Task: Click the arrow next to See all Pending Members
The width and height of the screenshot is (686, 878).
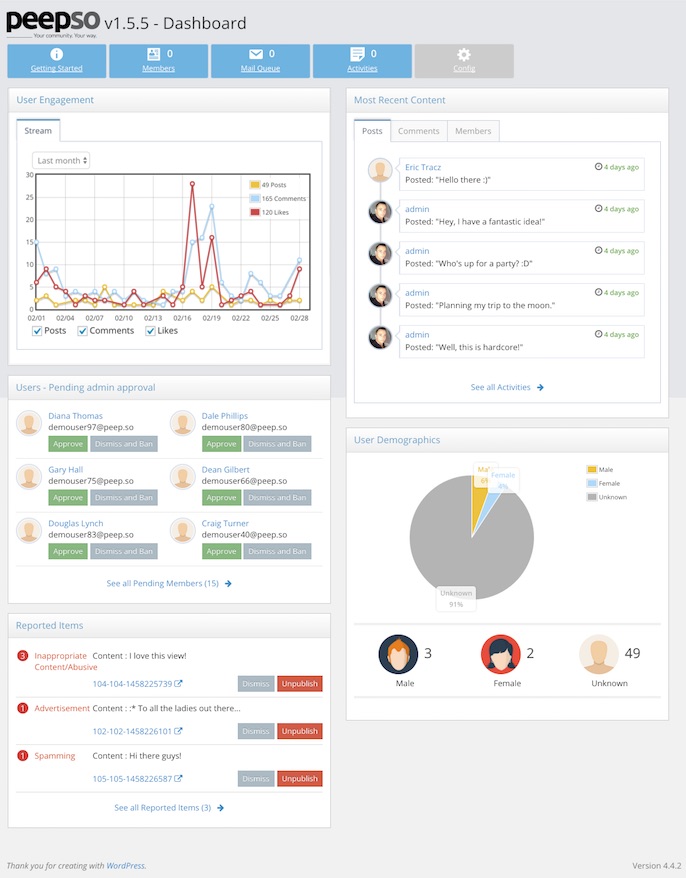Action: pyautogui.click(x=228, y=583)
